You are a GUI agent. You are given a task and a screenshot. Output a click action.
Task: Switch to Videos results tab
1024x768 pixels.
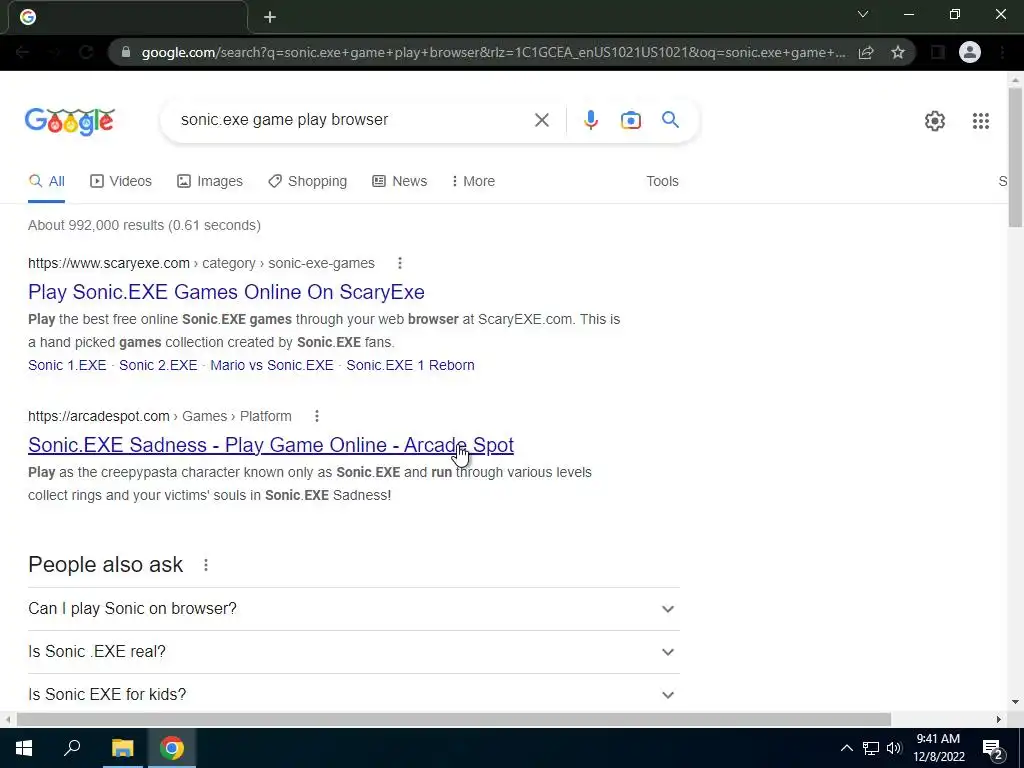tap(121, 182)
